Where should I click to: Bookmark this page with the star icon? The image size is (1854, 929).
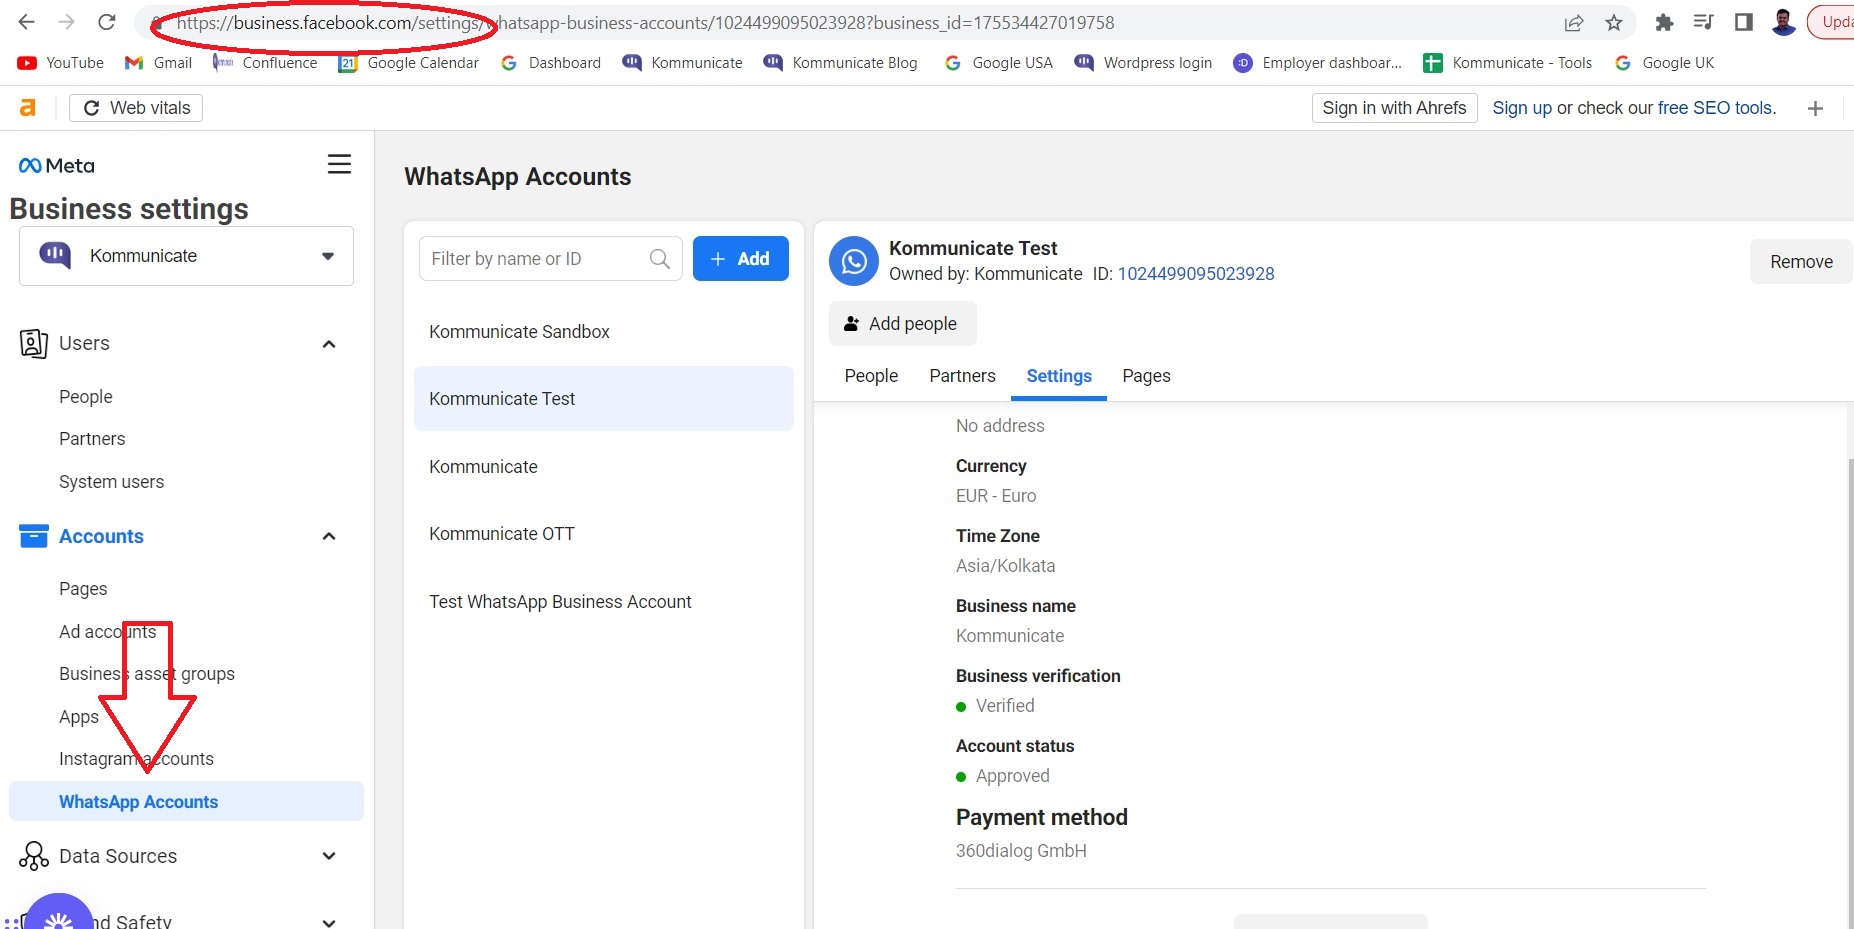1614,23
